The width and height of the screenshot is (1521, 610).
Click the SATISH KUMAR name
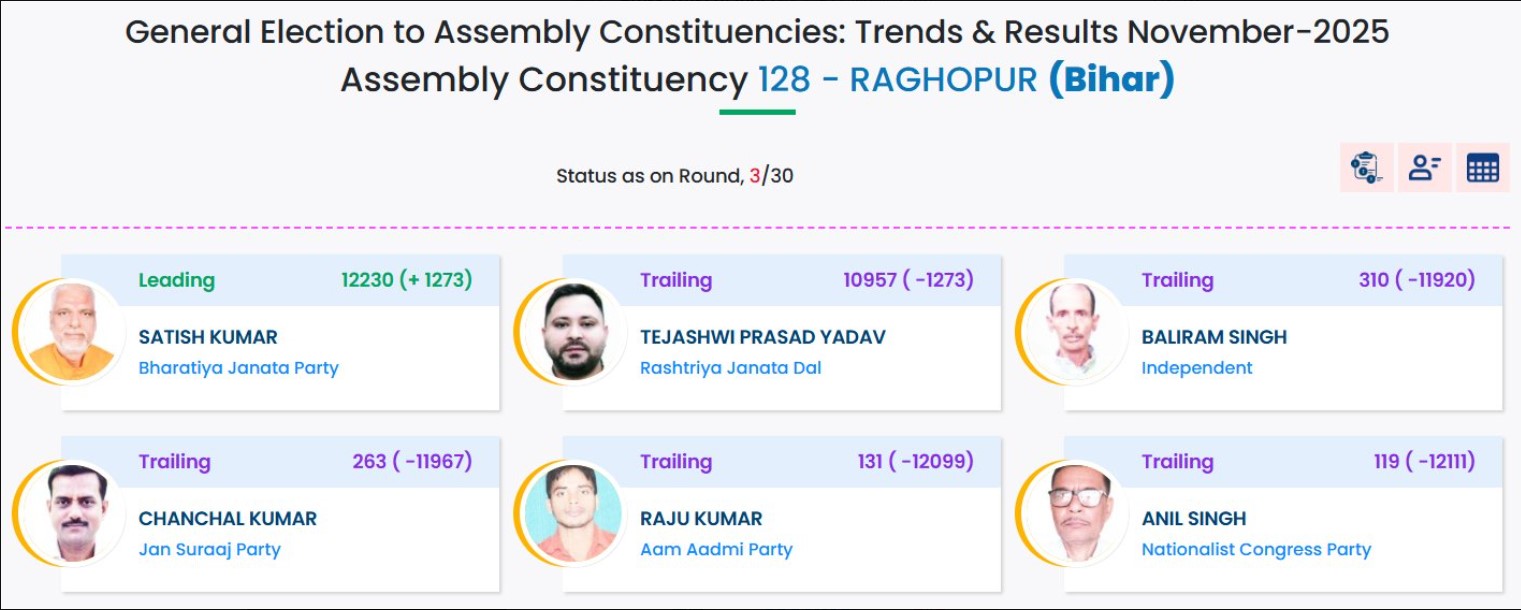(208, 337)
